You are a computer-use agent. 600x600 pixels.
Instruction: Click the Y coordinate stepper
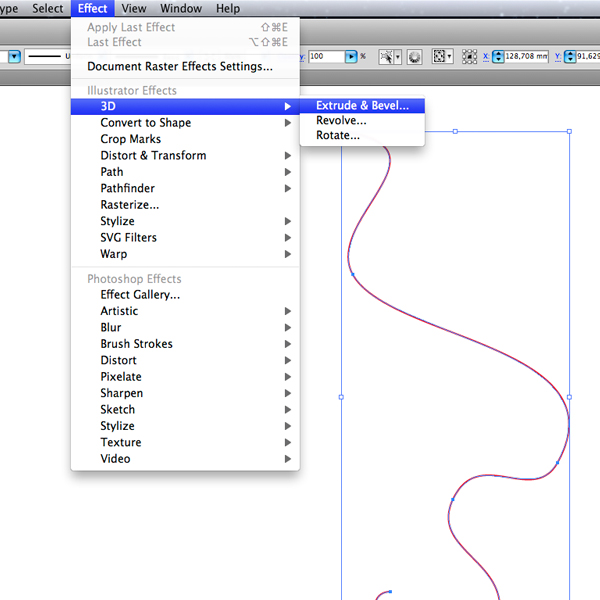pyautogui.click(x=570, y=57)
